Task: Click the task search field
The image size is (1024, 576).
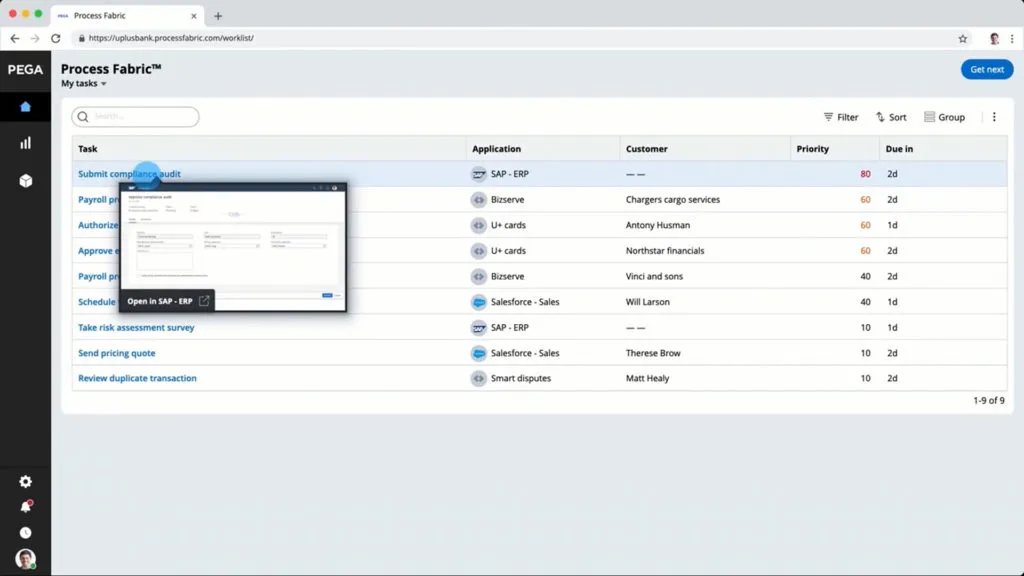Action: click(x=135, y=117)
